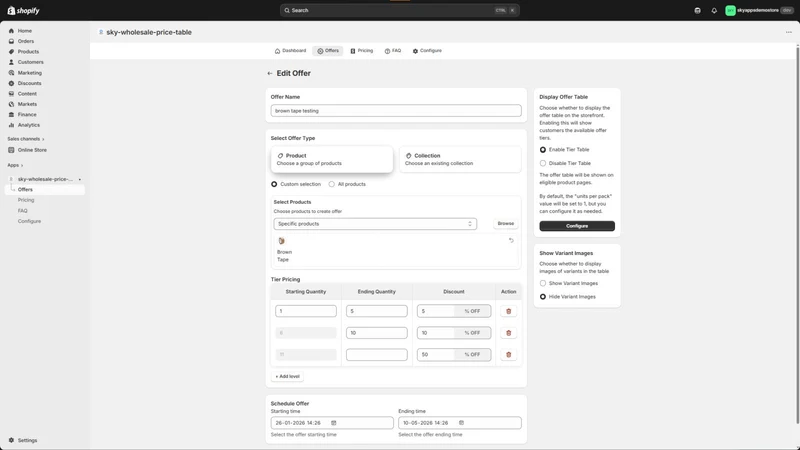Image resolution: width=800 pixels, height=450 pixels.
Task: Open the three-dot more actions menu
Action: tap(789, 32)
